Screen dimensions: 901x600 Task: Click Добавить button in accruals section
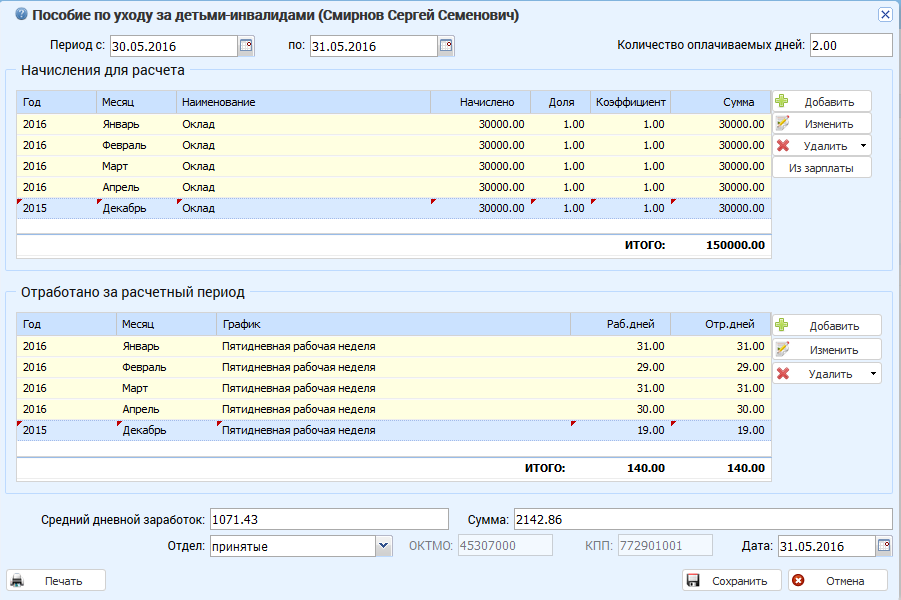[x=822, y=102]
